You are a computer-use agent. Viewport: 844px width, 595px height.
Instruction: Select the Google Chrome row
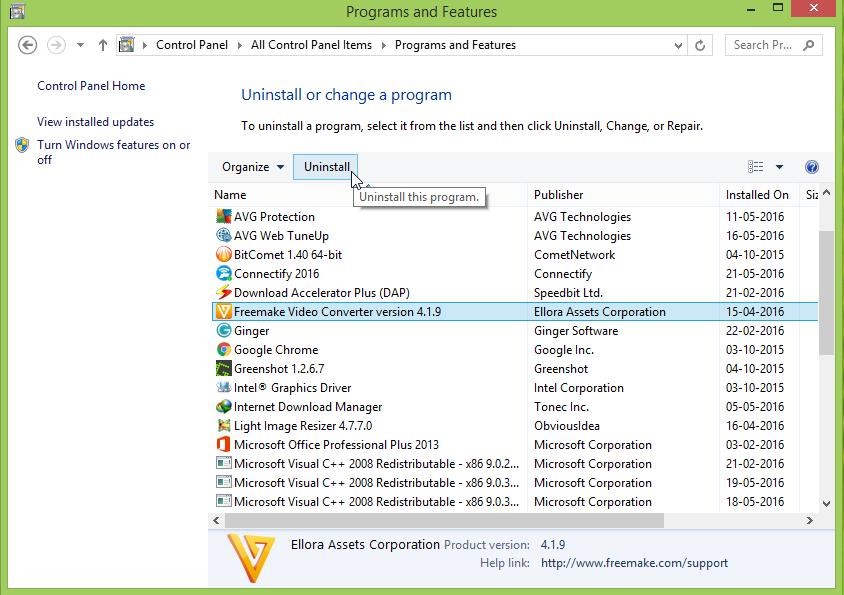515,349
